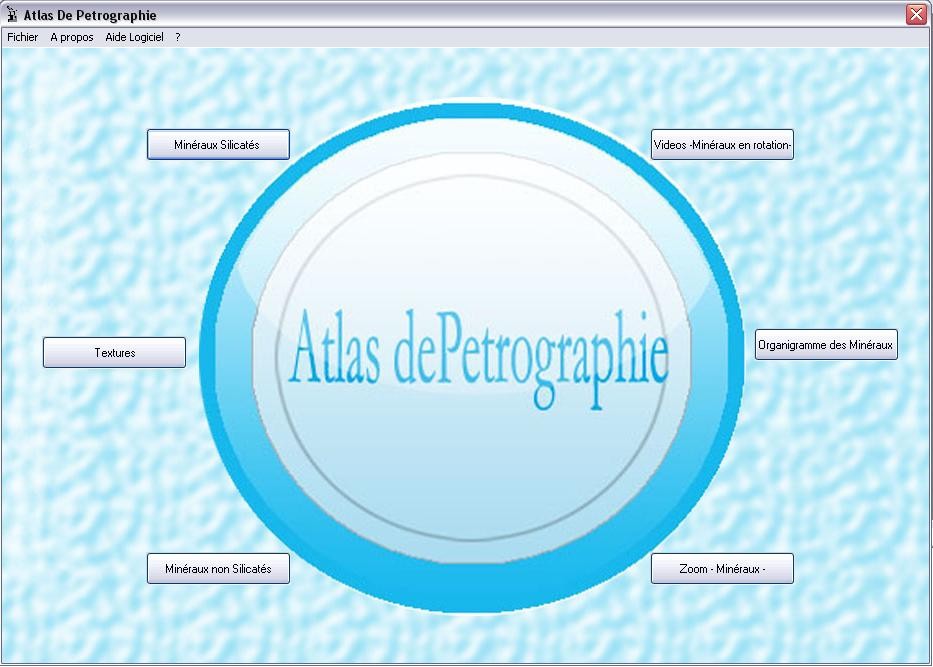The image size is (933, 667).
Task: Click the thin gray inner circle outline
Action: click(472, 539)
